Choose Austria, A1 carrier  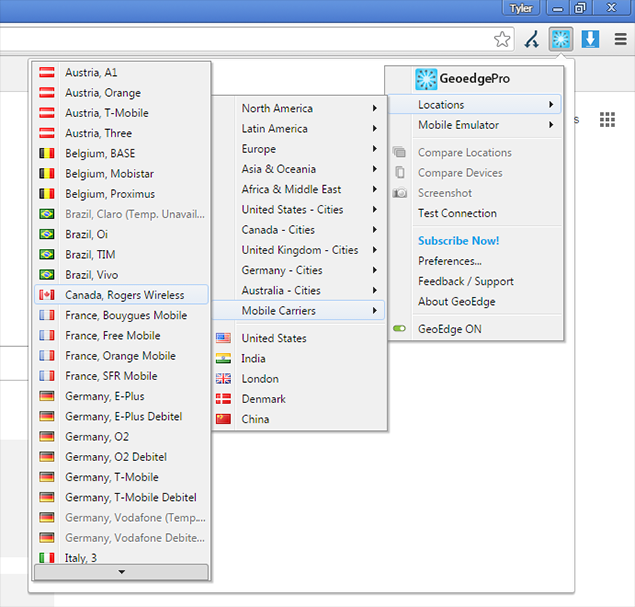[121, 72]
